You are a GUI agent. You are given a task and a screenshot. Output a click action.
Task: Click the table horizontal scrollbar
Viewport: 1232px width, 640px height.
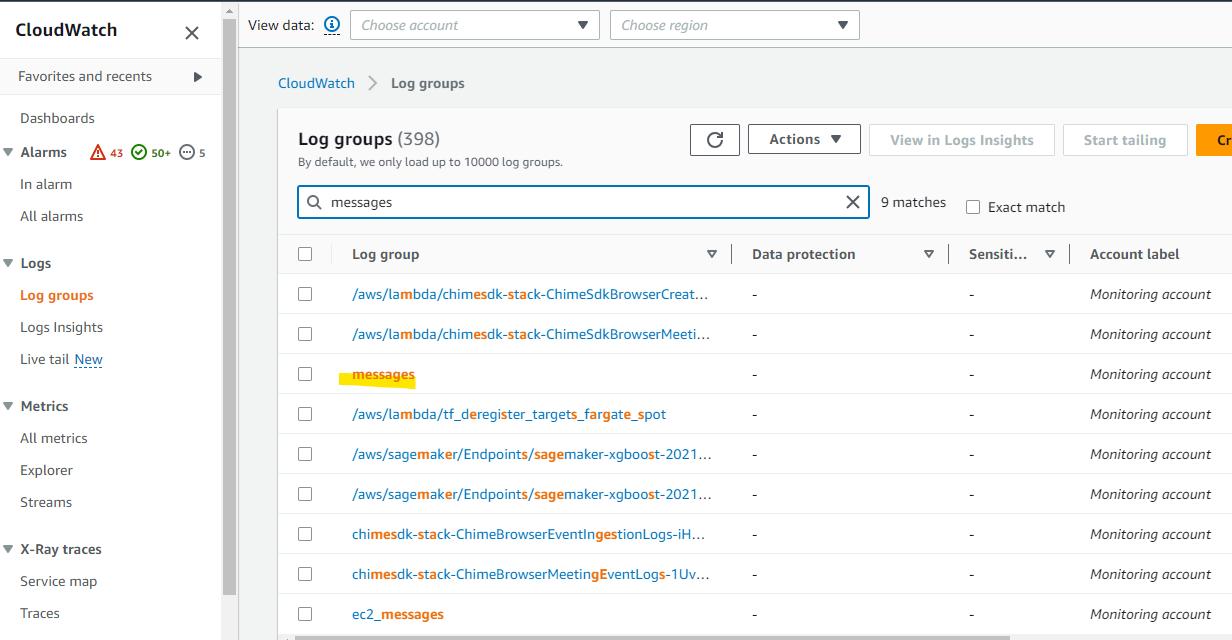[650, 637]
